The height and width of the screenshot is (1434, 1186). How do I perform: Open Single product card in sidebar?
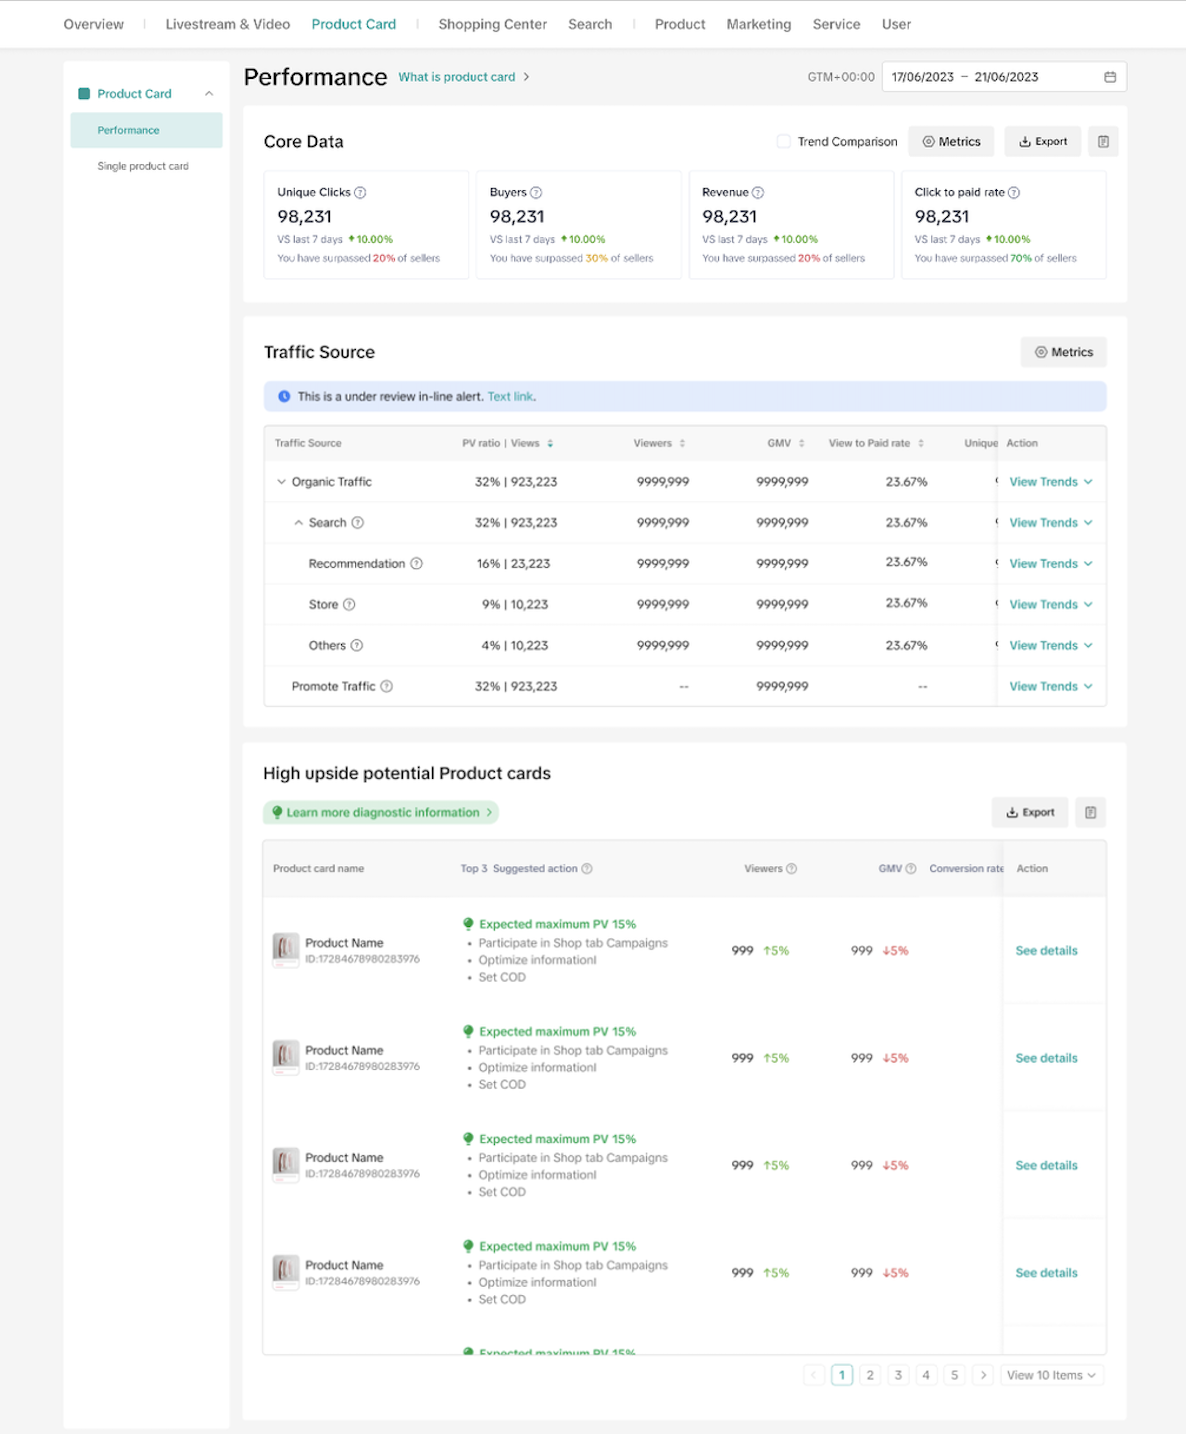(143, 166)
